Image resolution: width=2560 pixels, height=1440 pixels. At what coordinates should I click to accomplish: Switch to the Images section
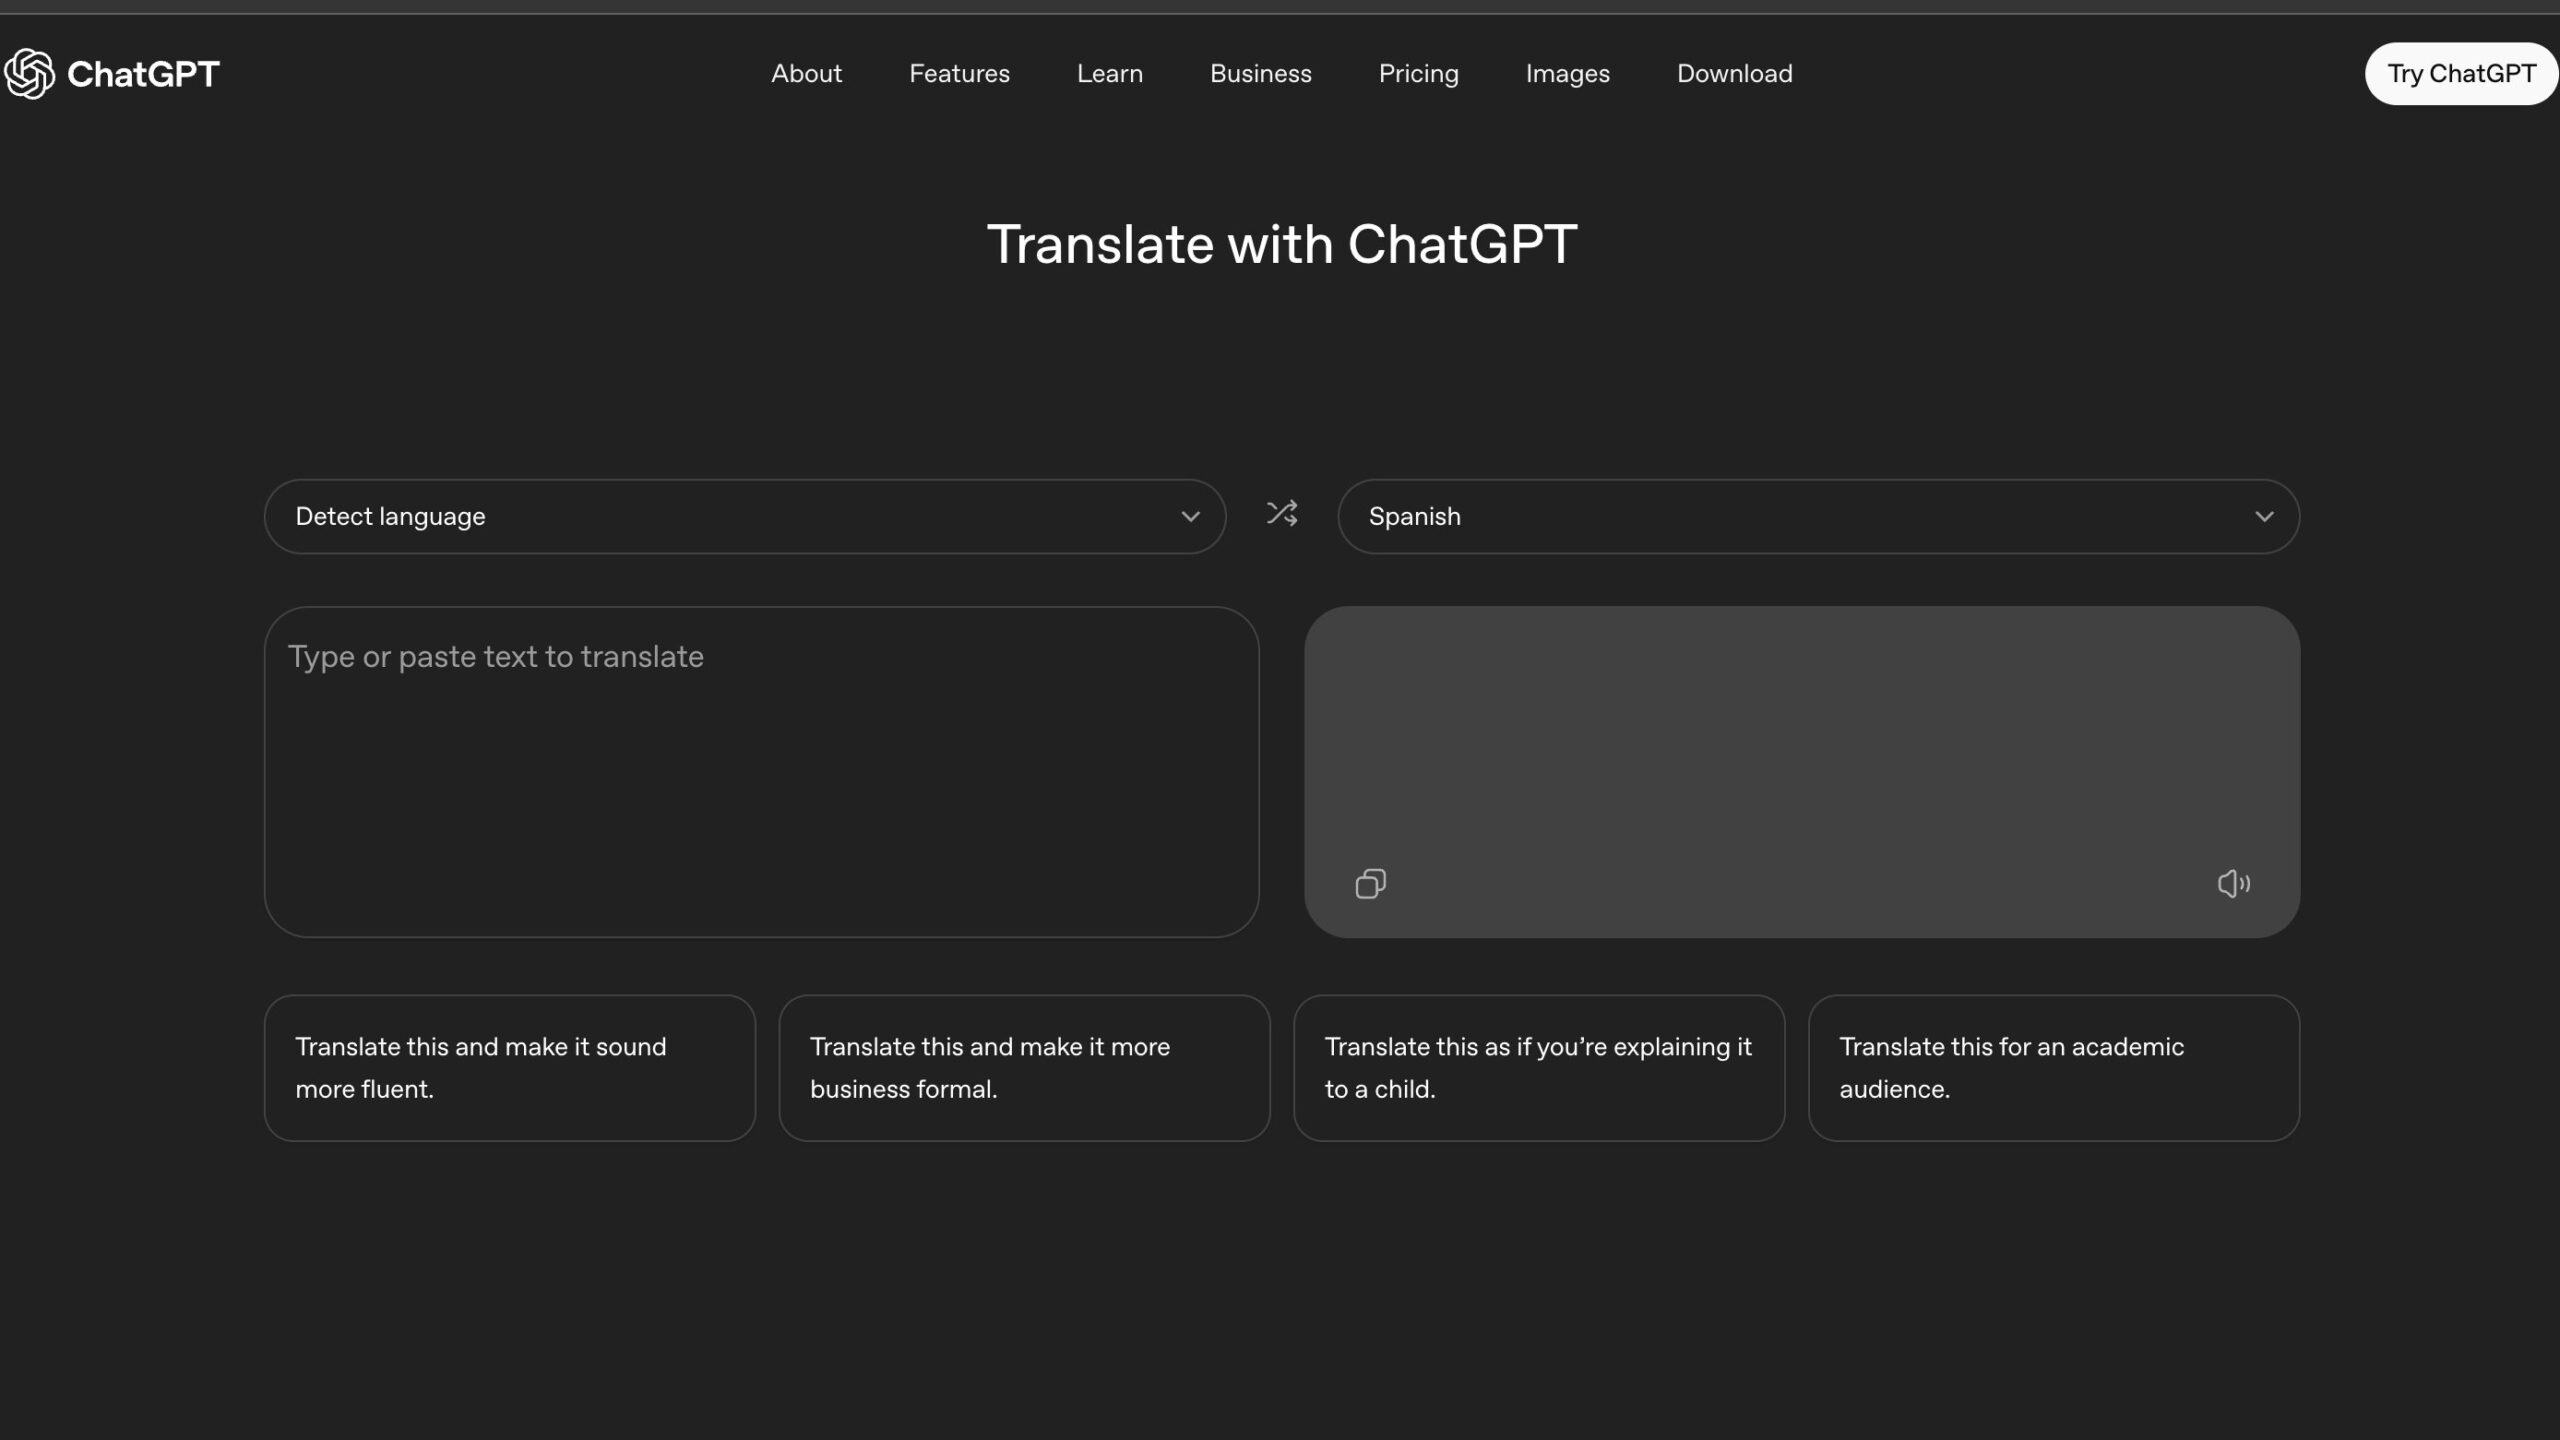click(1567, 73)
